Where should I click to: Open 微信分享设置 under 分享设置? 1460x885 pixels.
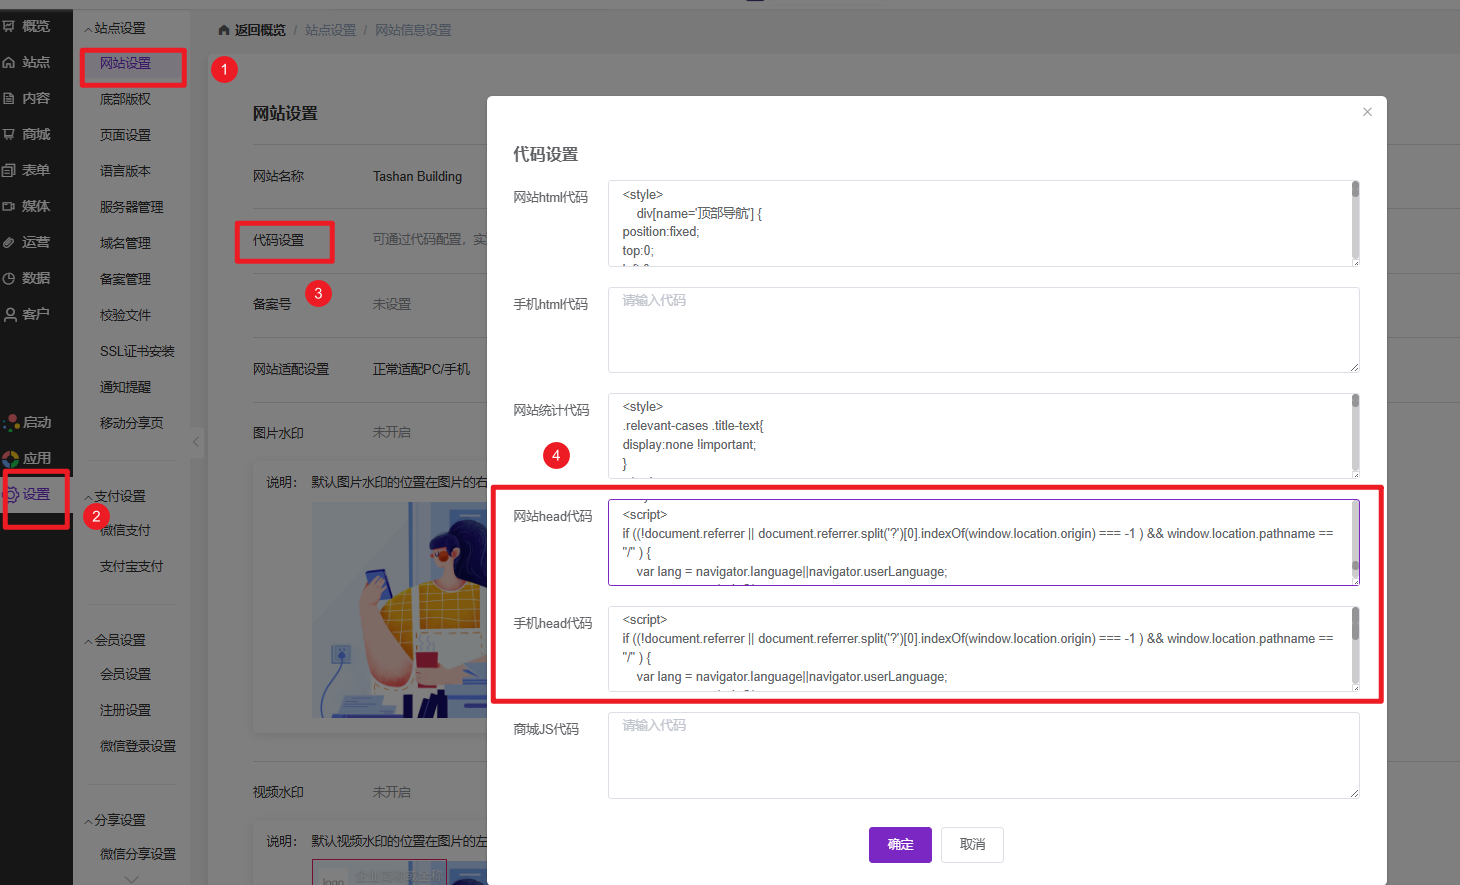[x=137, y=854]
